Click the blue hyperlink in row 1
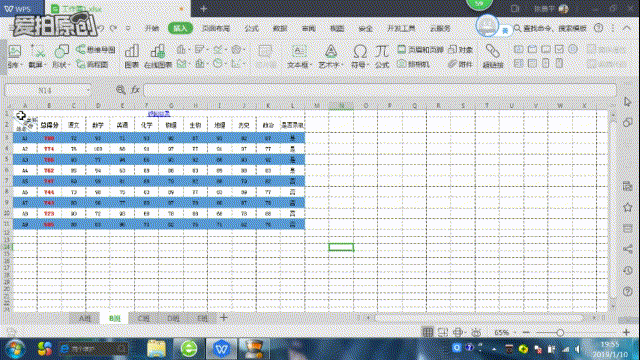Image resolution: width=640 pixels, height=360 pixels. [159, 114]
